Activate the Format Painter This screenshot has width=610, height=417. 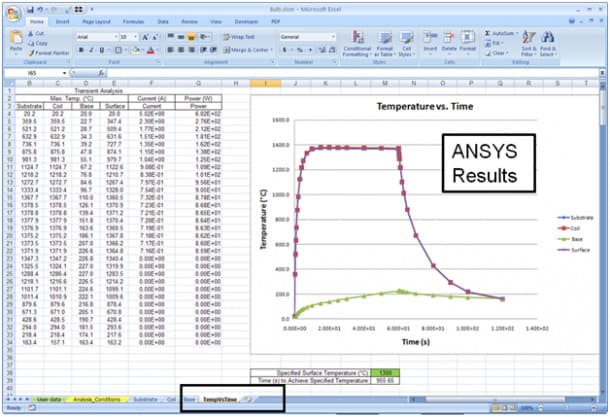[48, 53]
